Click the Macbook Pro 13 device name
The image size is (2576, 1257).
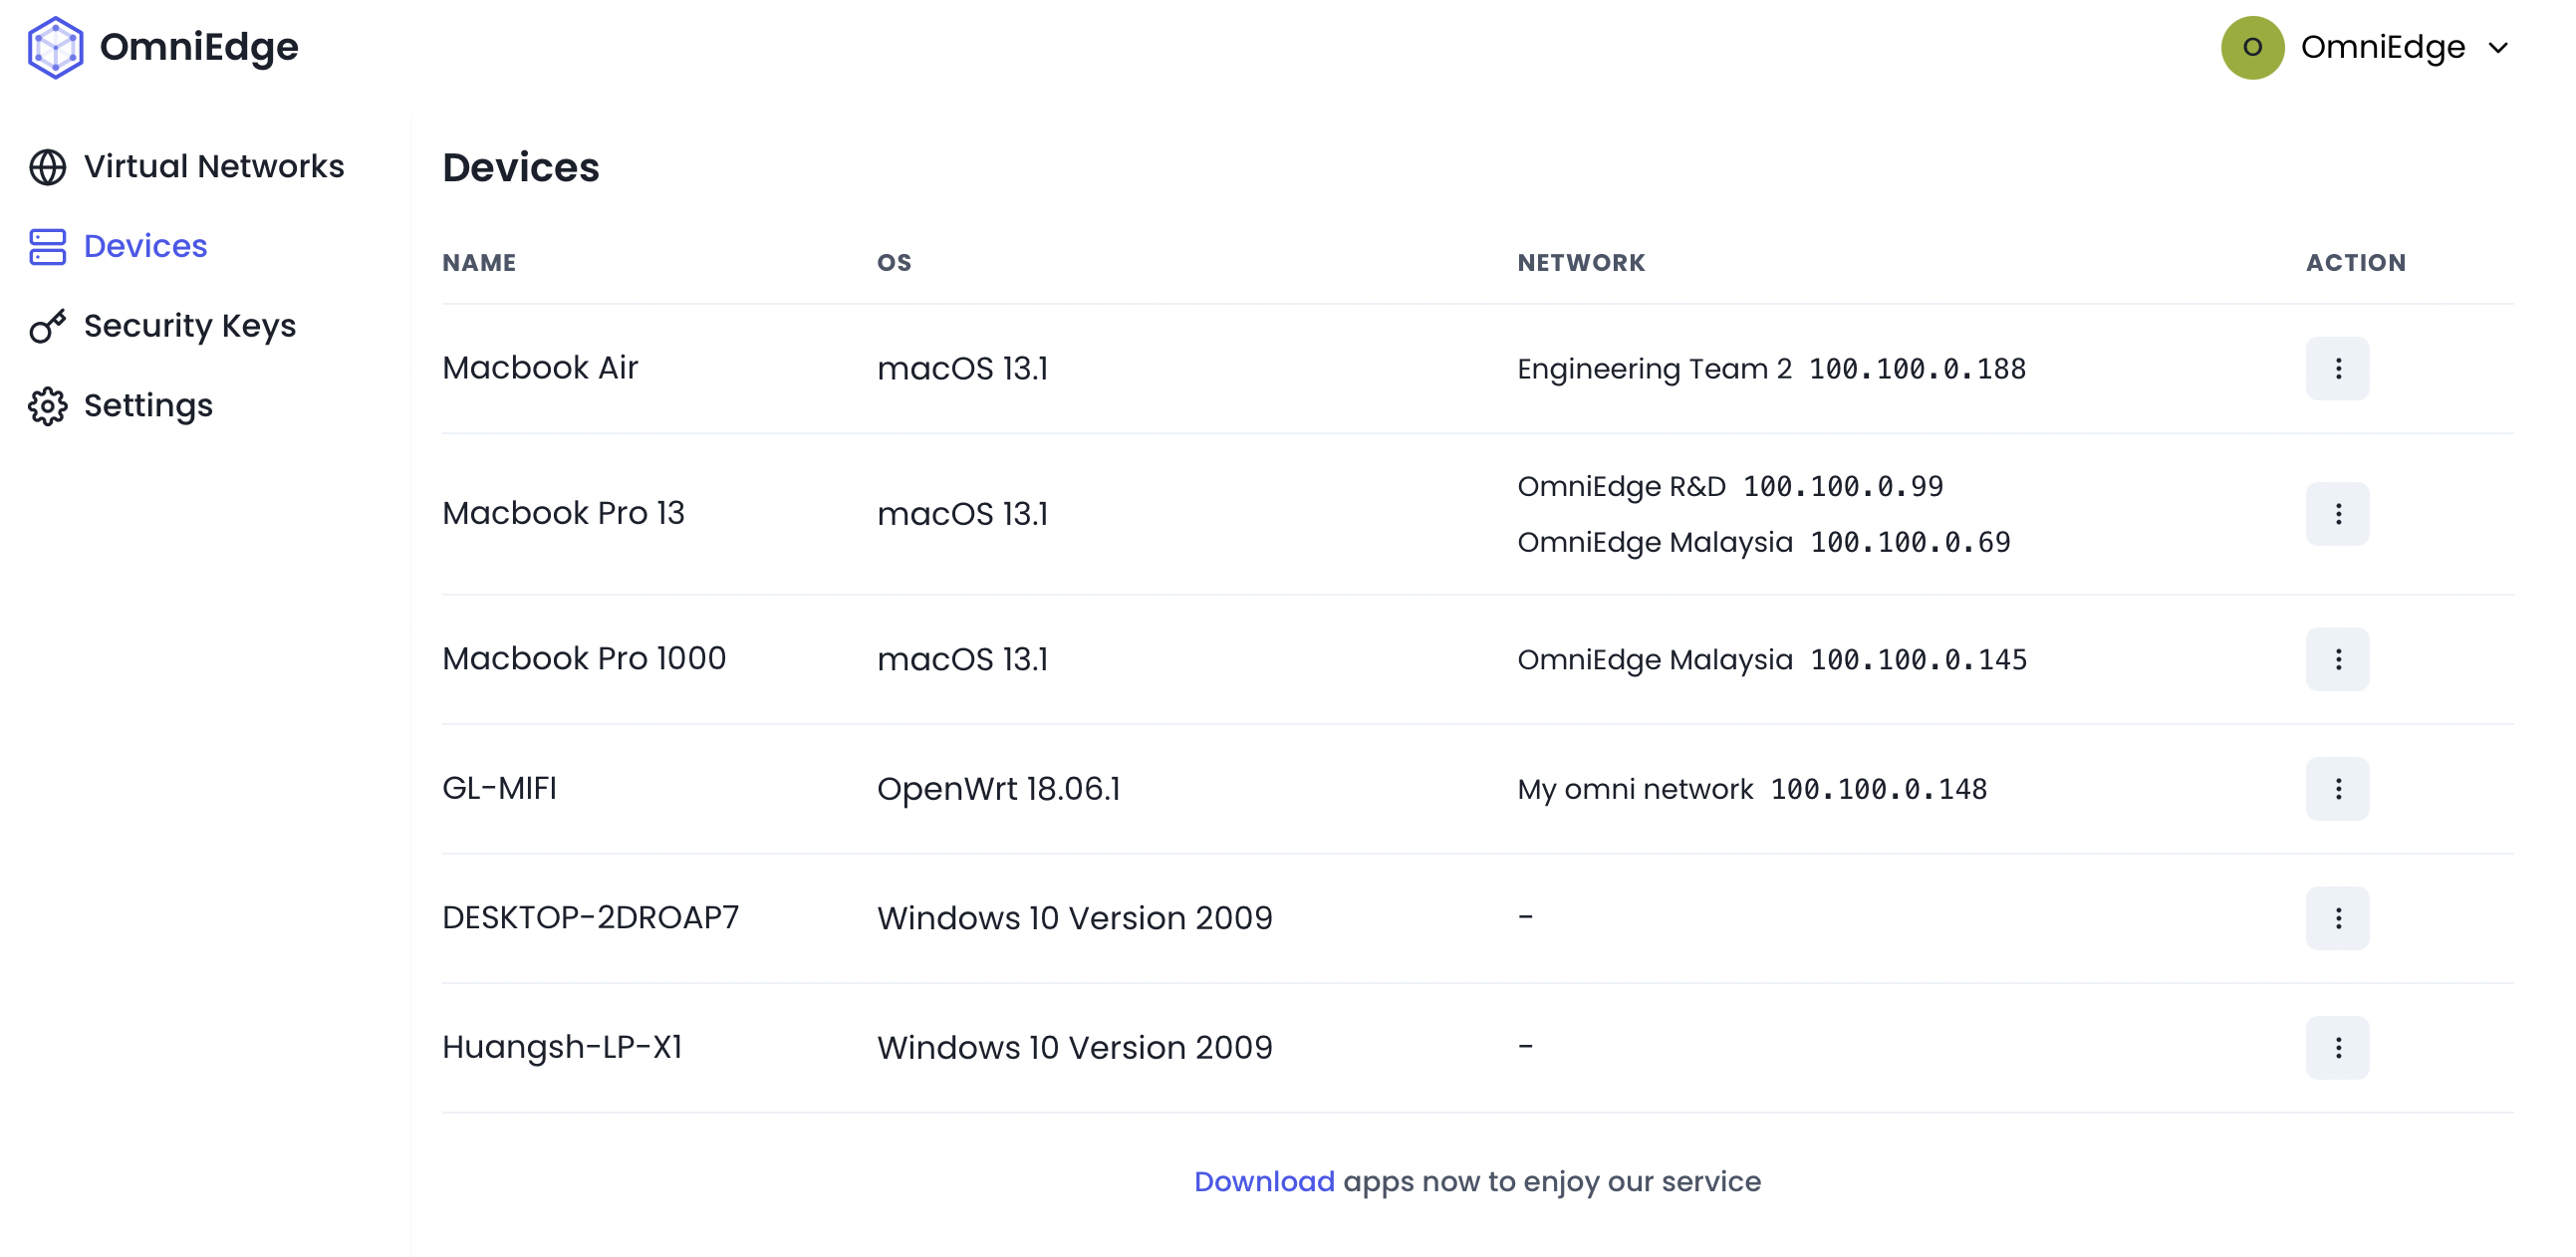click(x=563, y=513)
